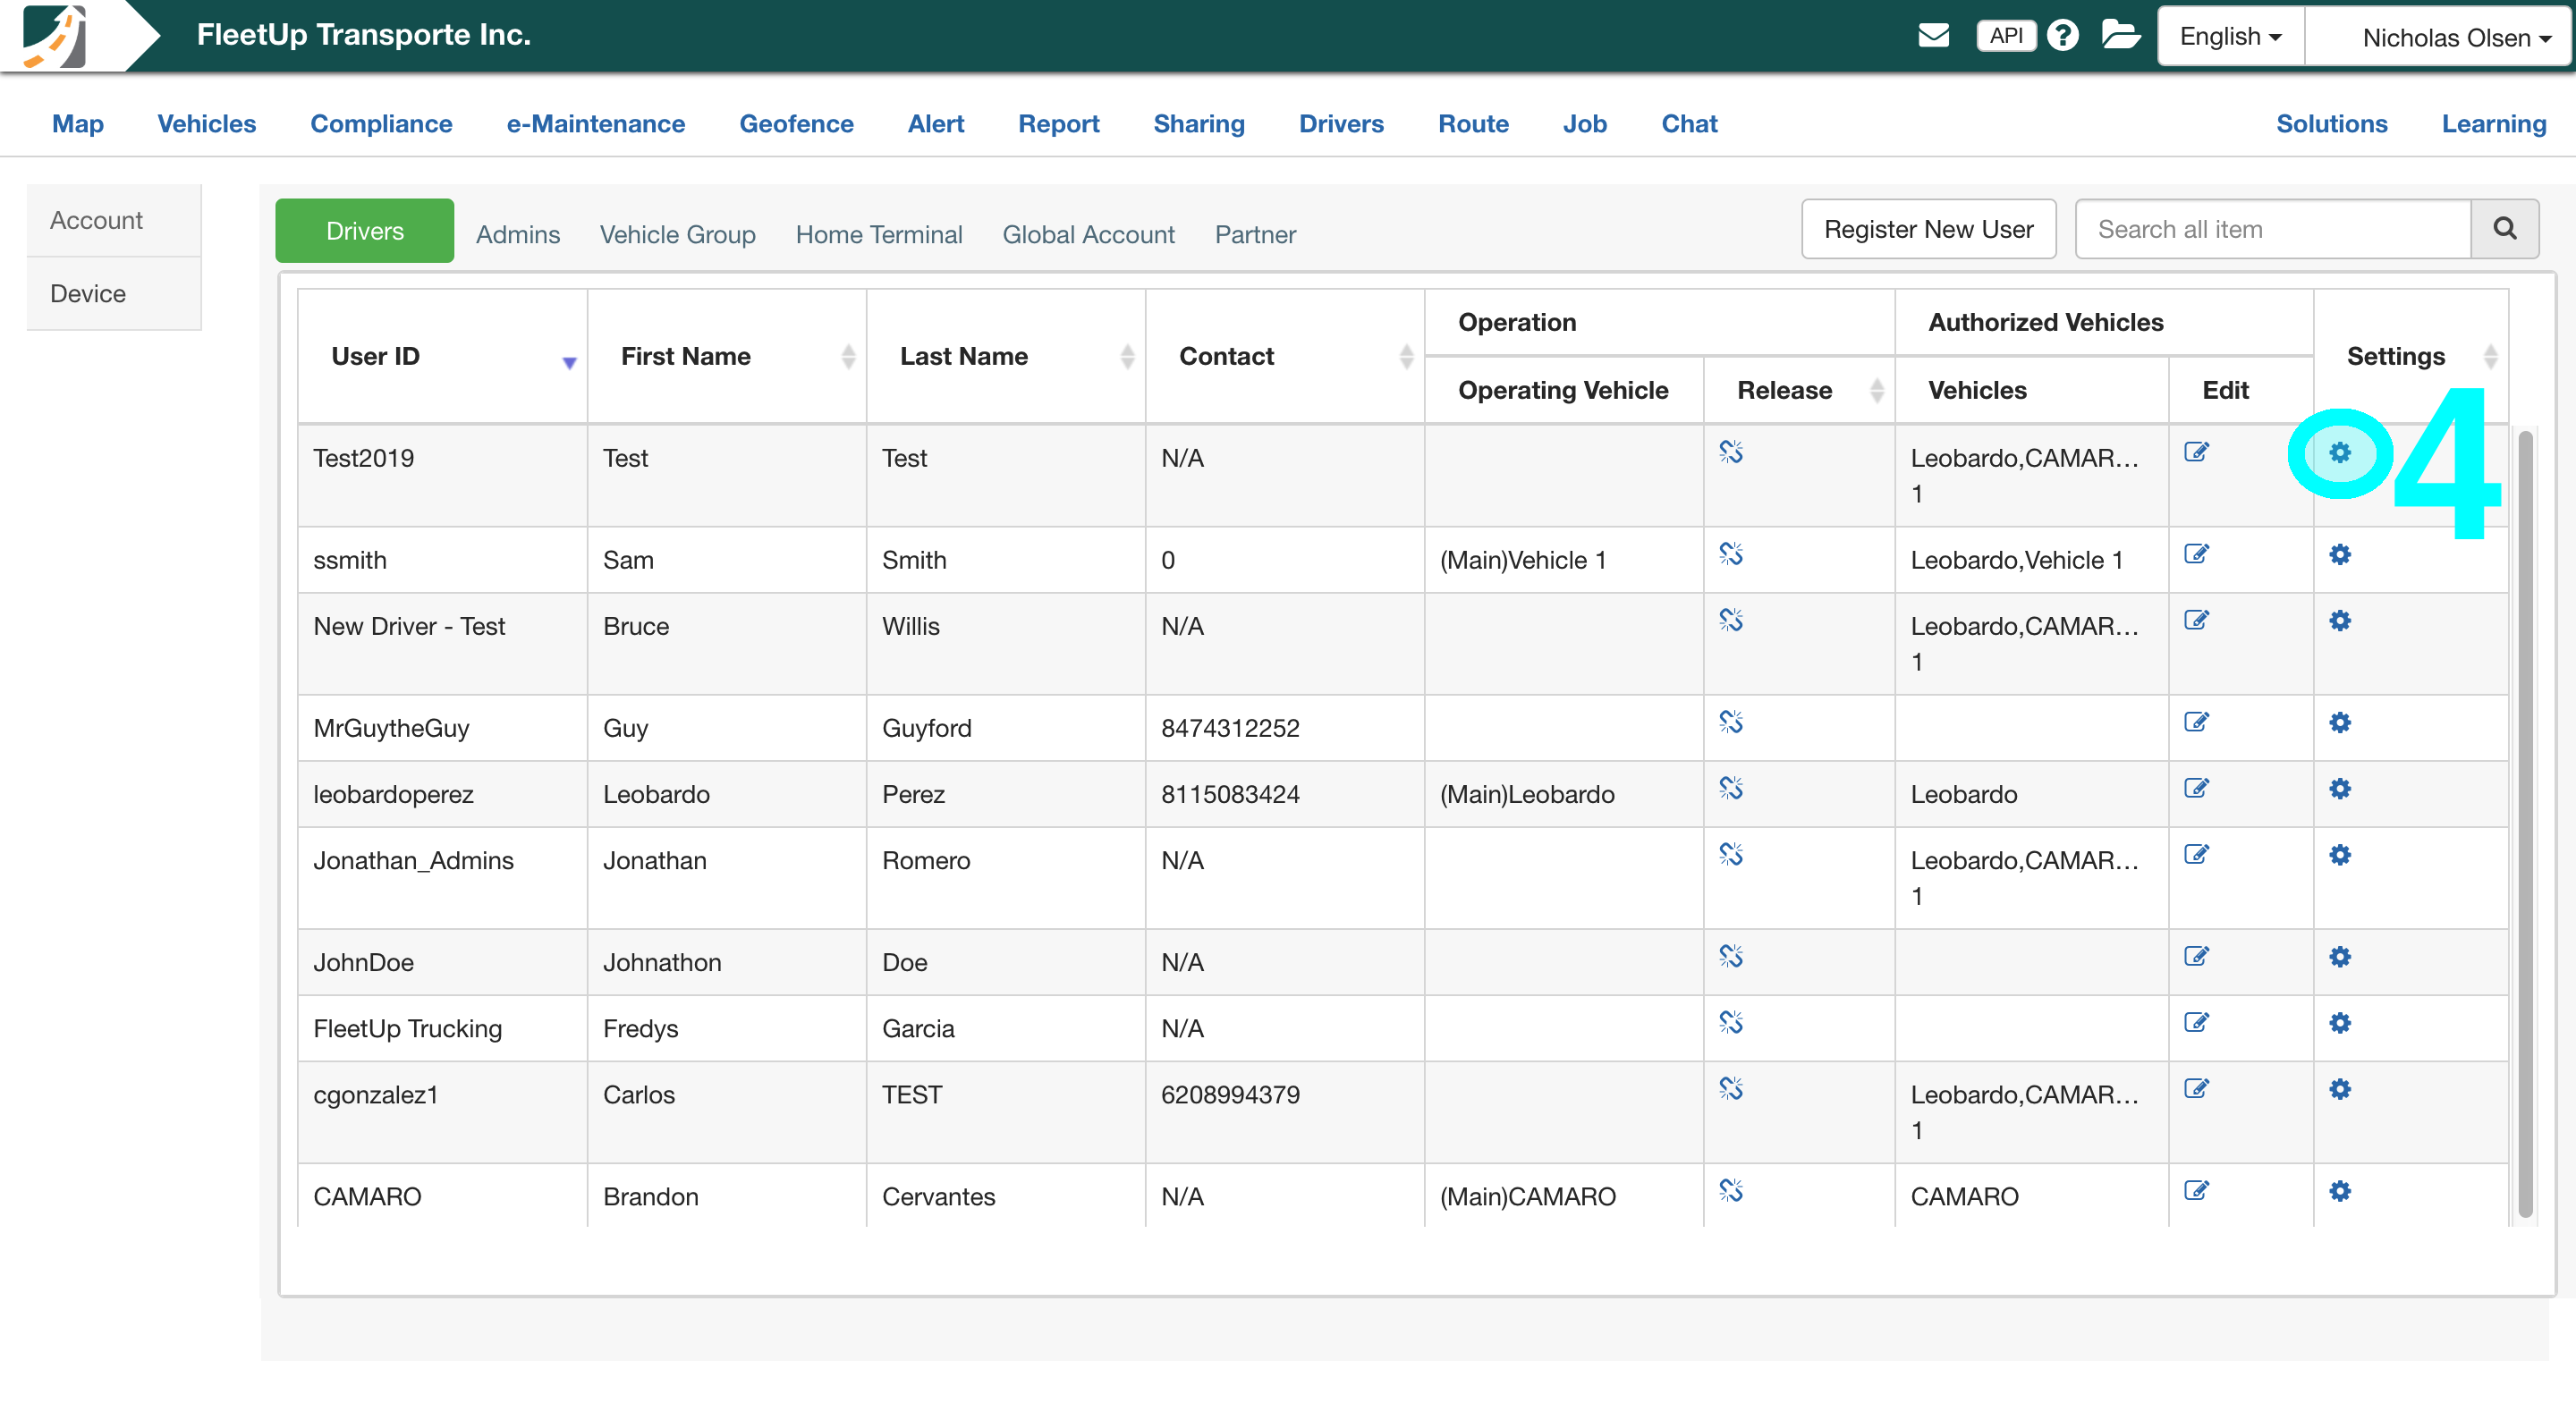Switch to the Partner tab

coord(1255,234)
